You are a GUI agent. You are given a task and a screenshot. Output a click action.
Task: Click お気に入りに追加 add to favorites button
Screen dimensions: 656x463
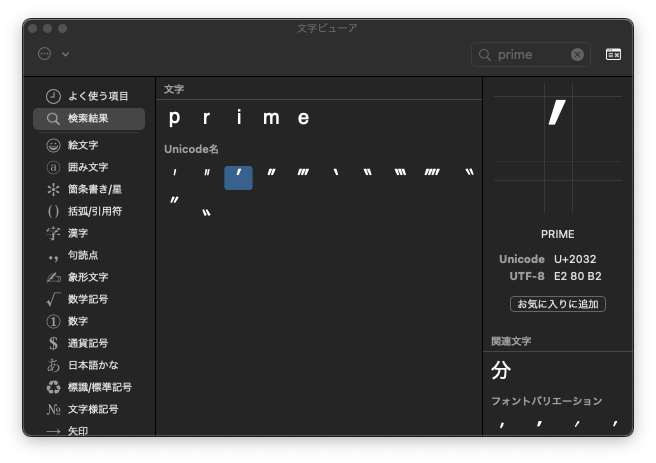pyautogui.click(x=557, y=304)
